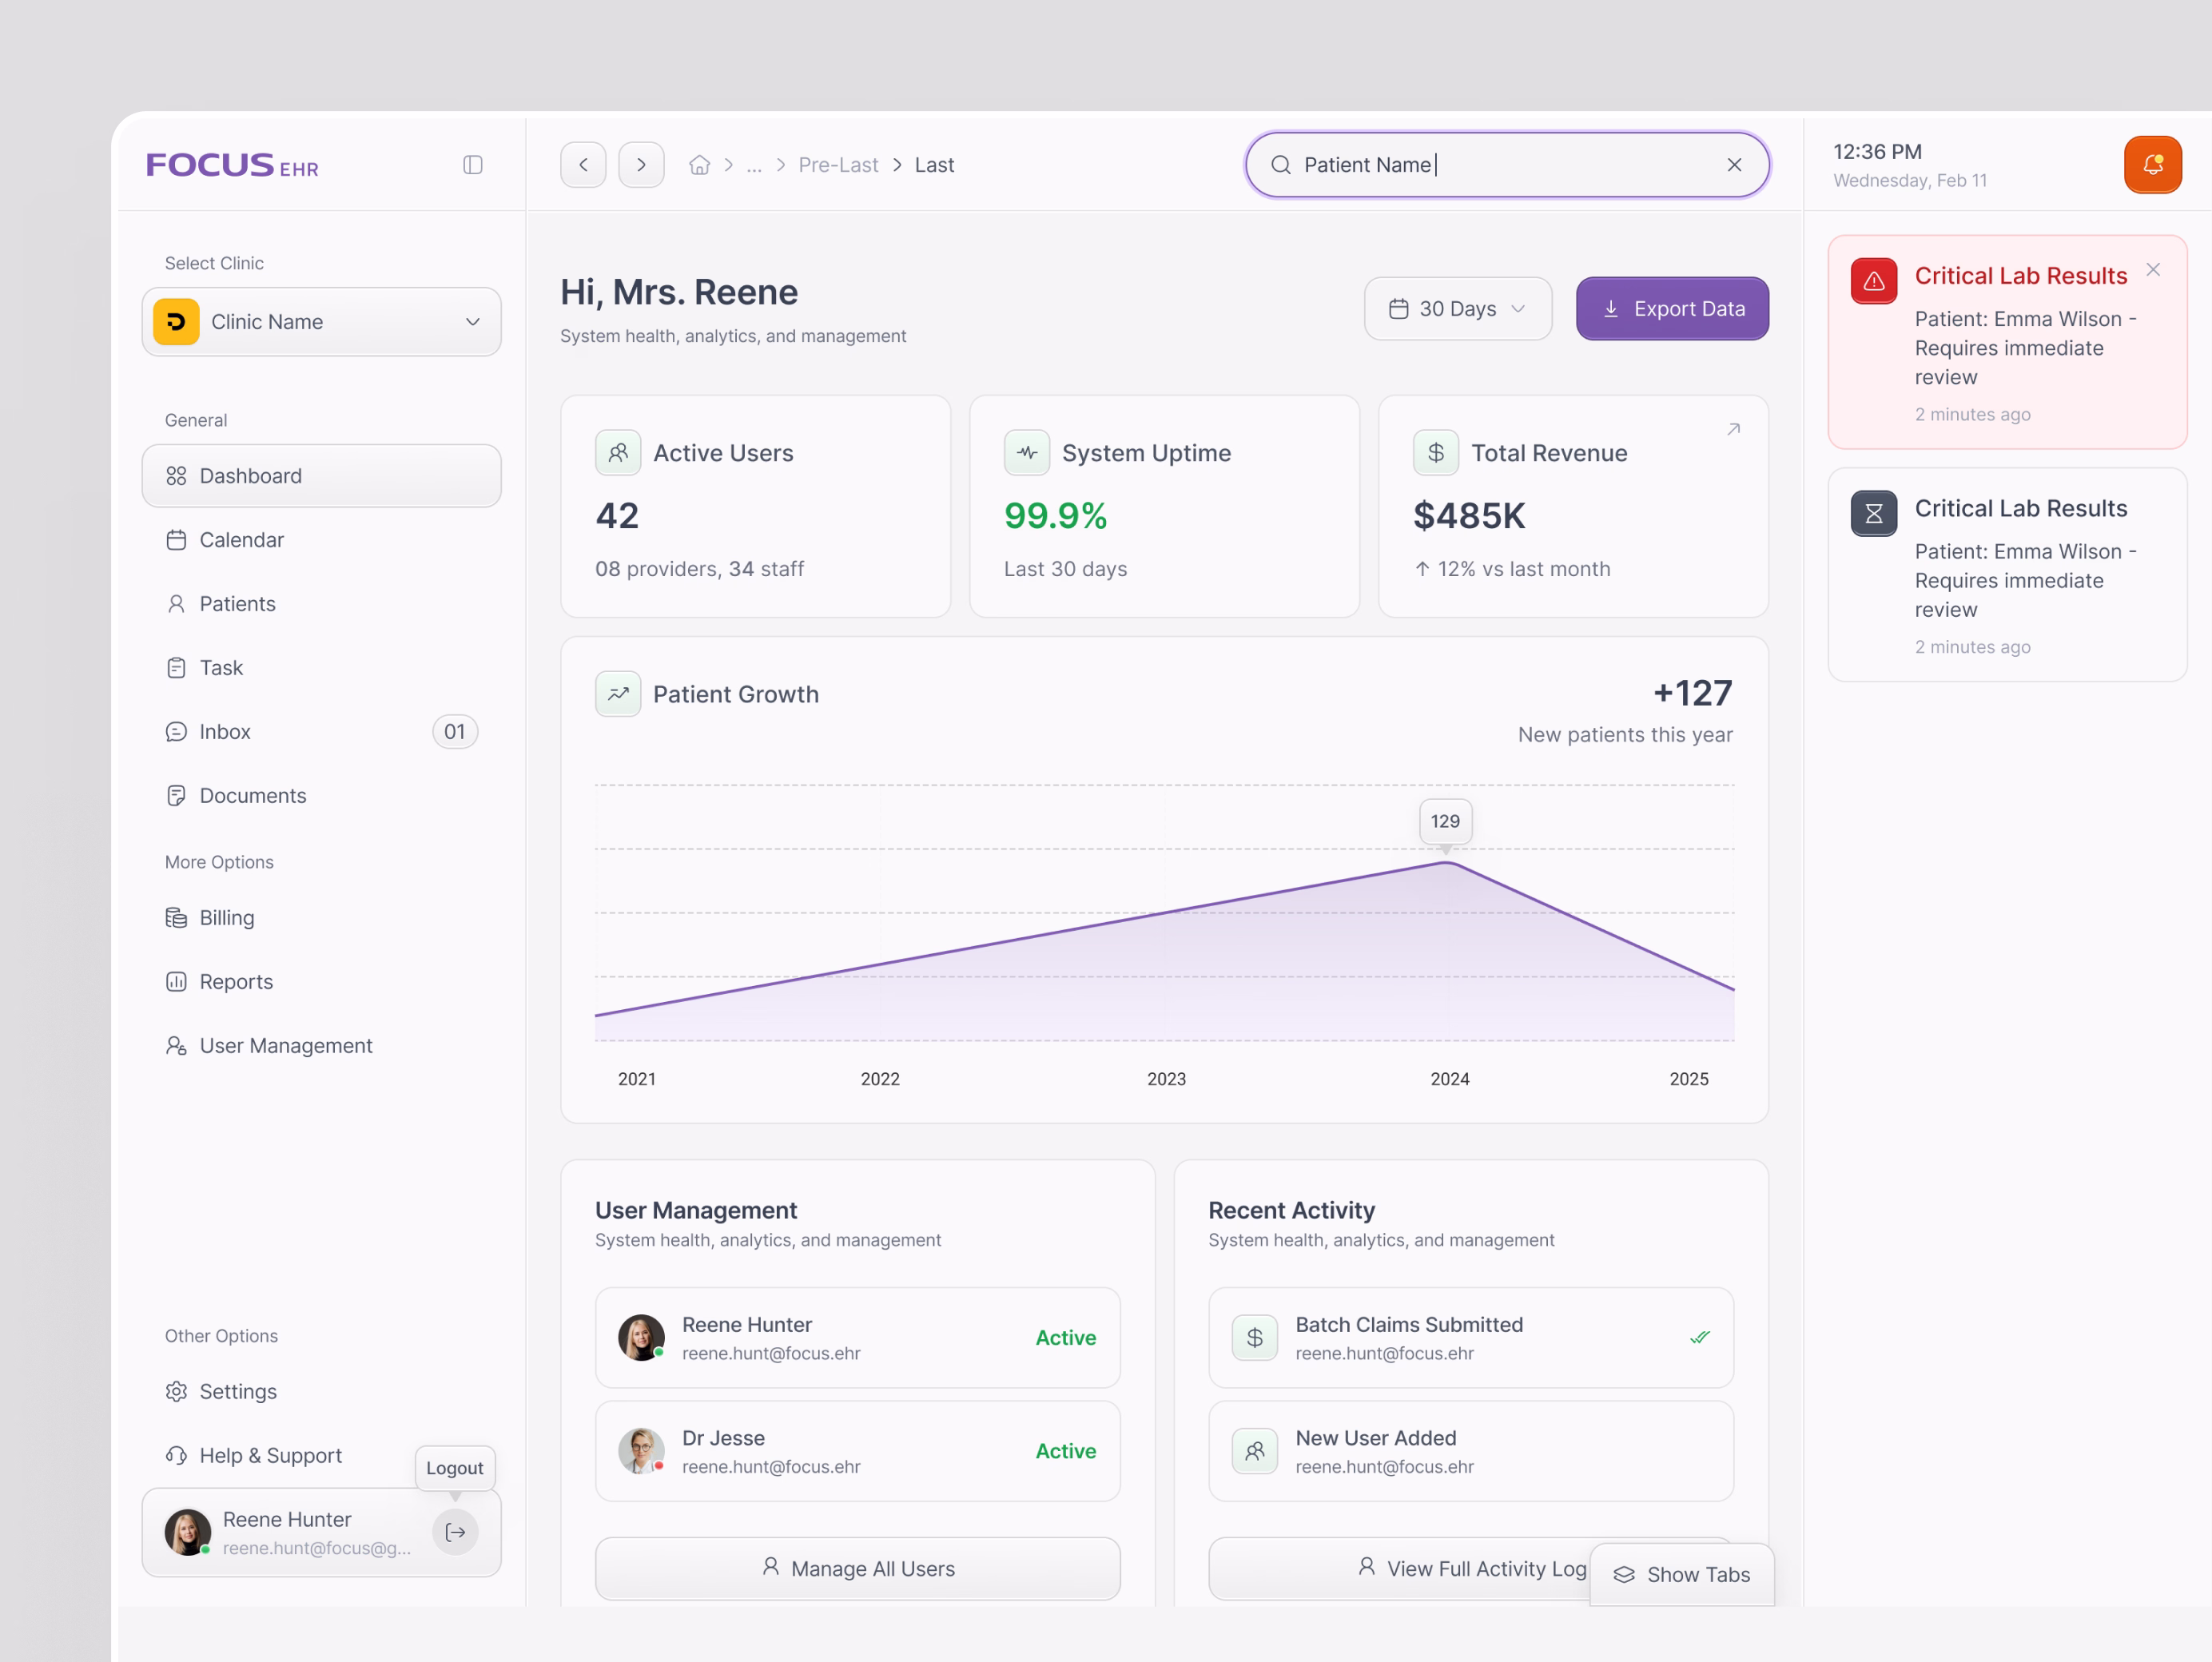
Task: Open Calendar in the sidebar
Action: 321,540
